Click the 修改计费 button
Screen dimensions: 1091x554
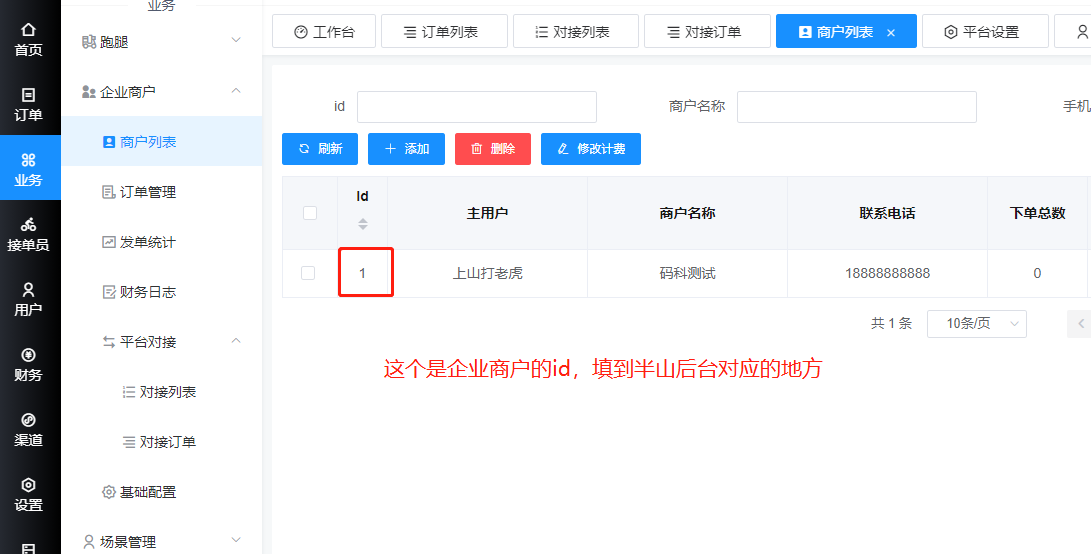591,149
